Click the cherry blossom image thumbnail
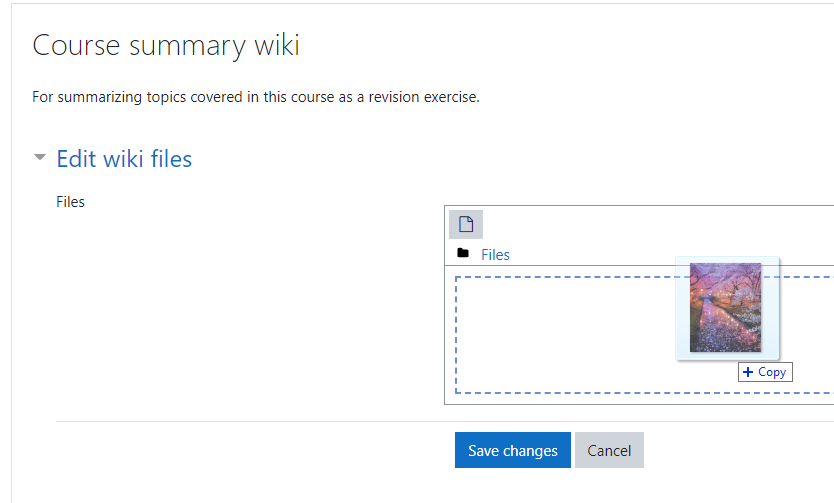The image size is (834, 503). (x=725, y=307)
